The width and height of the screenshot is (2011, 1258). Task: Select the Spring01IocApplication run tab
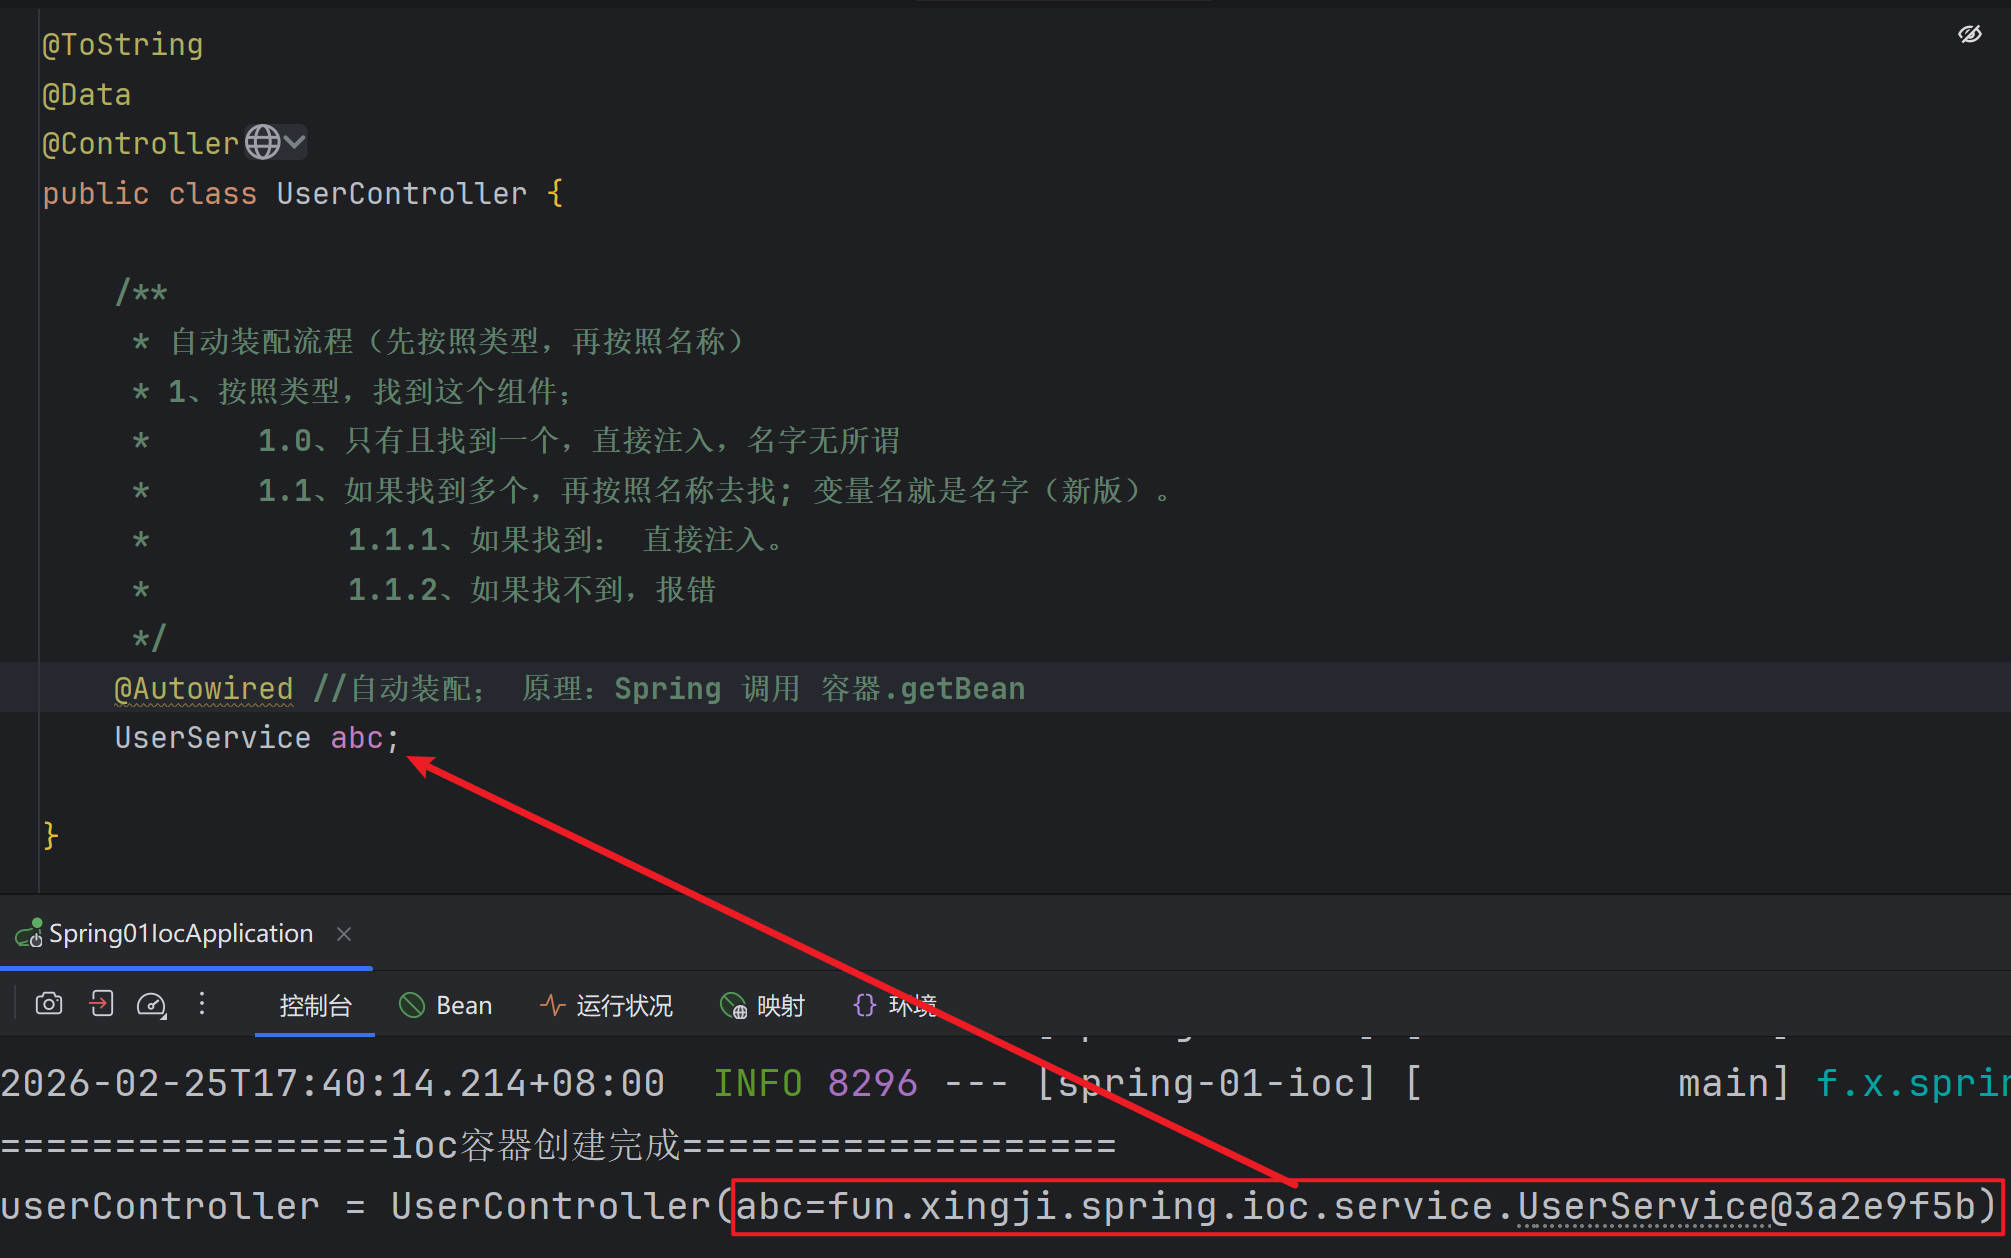[x=180, y=934]
